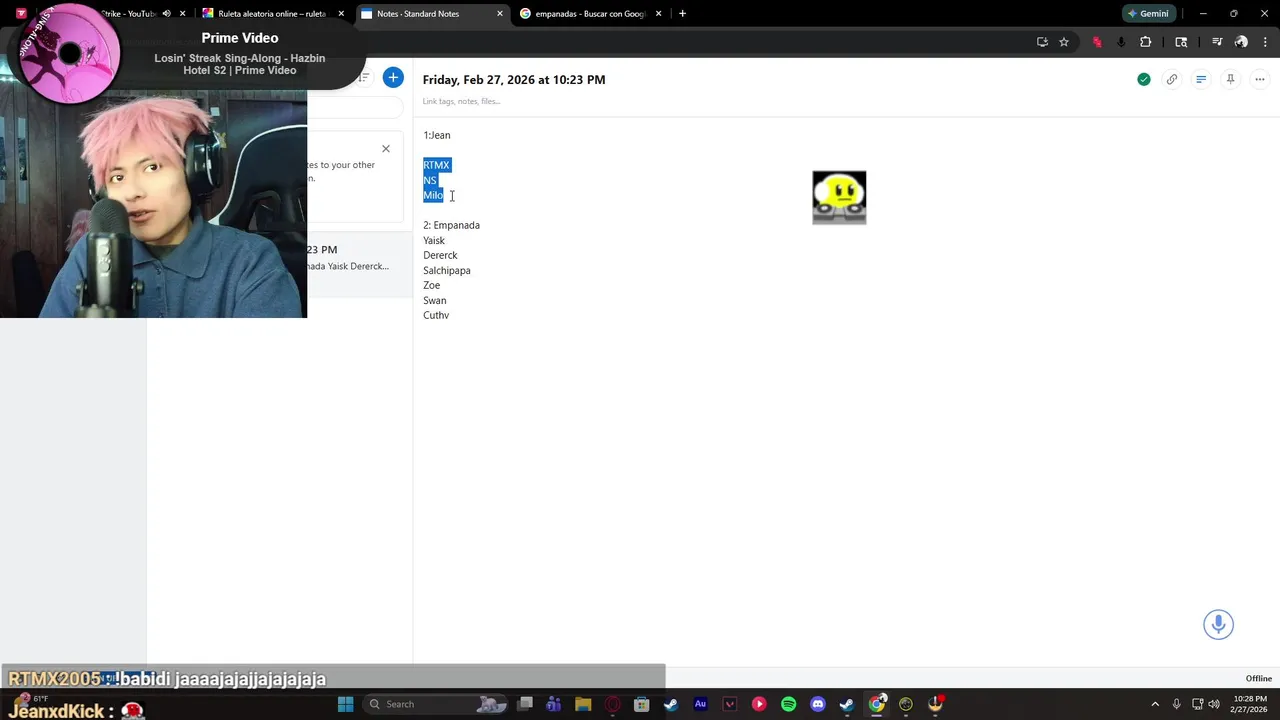Open the change editor icon with blue lines
1280x720 pixels.
pyautogui.click(x=1201, y=79)
